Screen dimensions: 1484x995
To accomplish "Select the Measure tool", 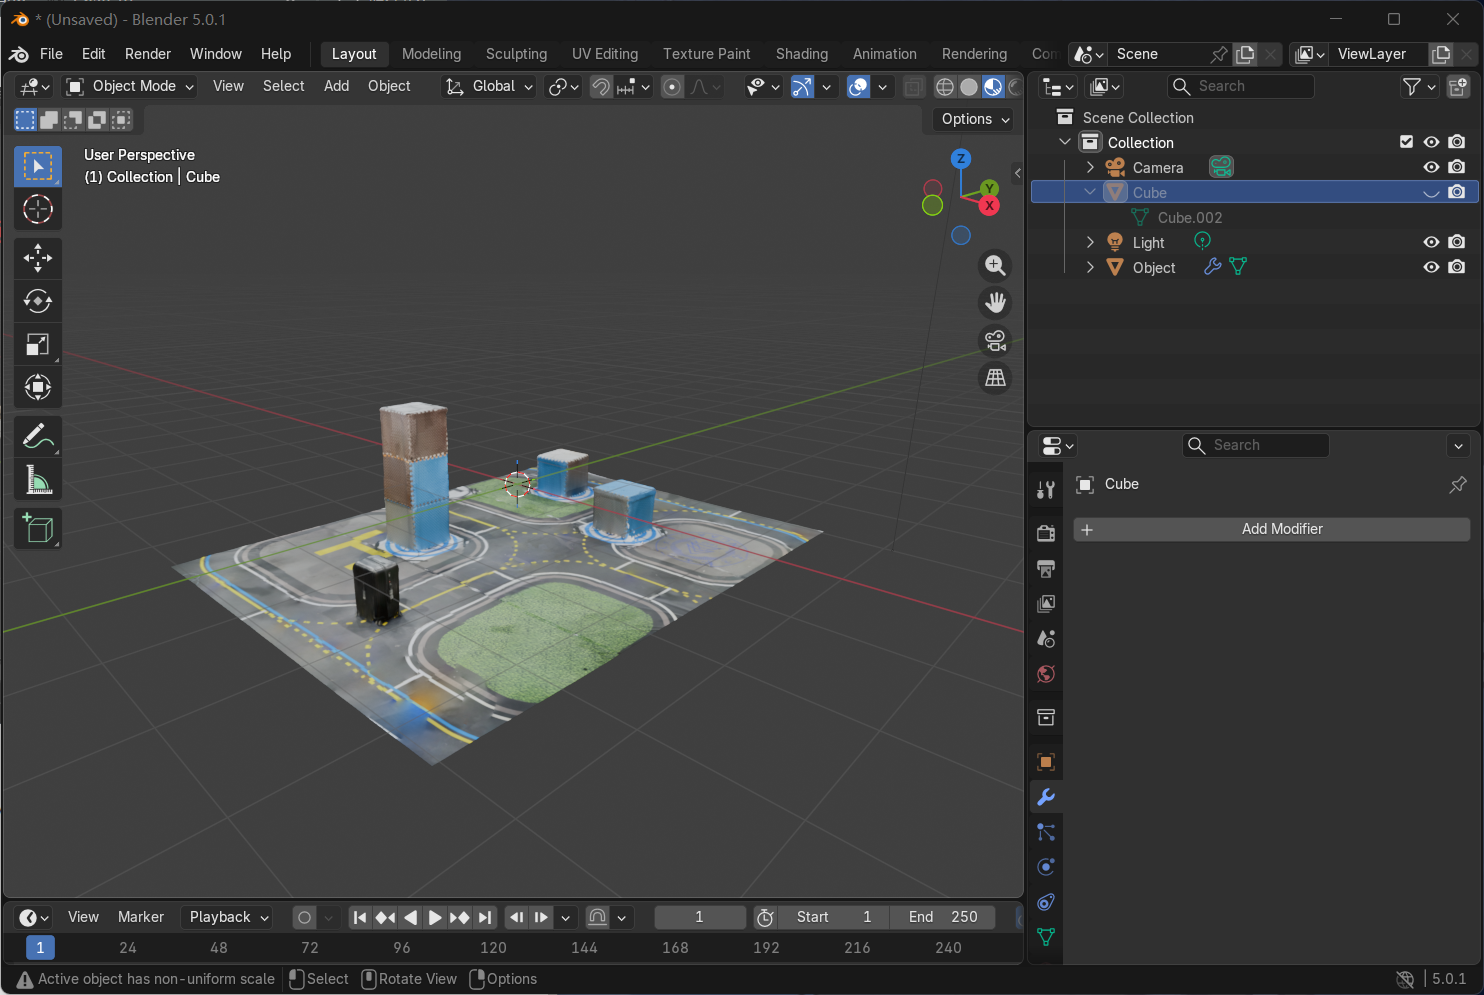I will 38,481.
